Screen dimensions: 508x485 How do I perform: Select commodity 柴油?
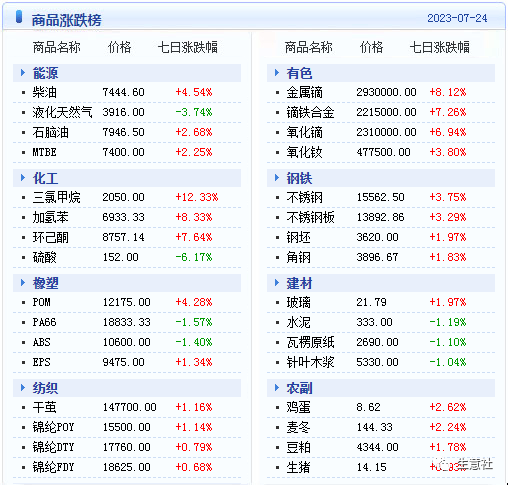45,92
